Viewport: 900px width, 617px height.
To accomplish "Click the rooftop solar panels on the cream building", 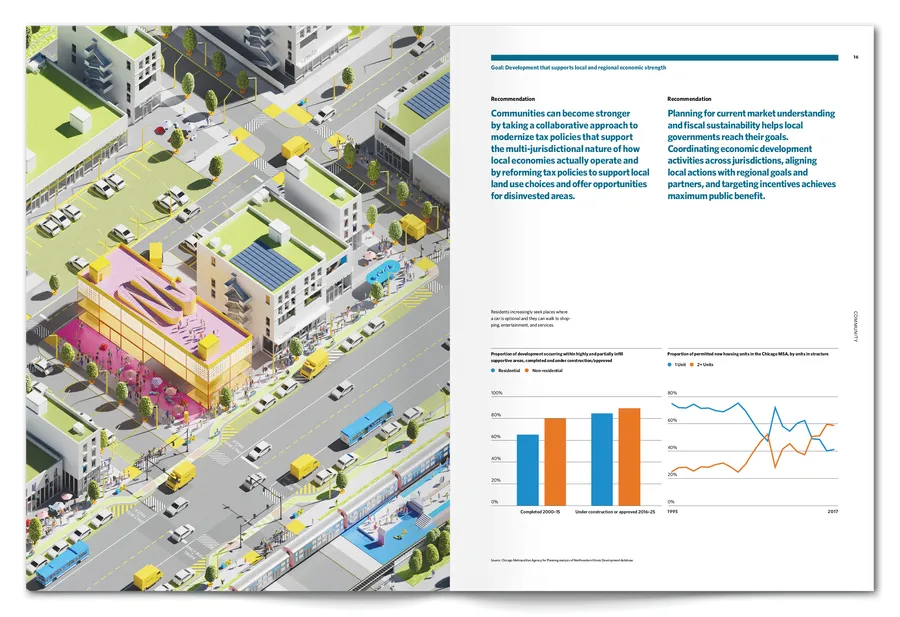I will (x=263, y=262).
